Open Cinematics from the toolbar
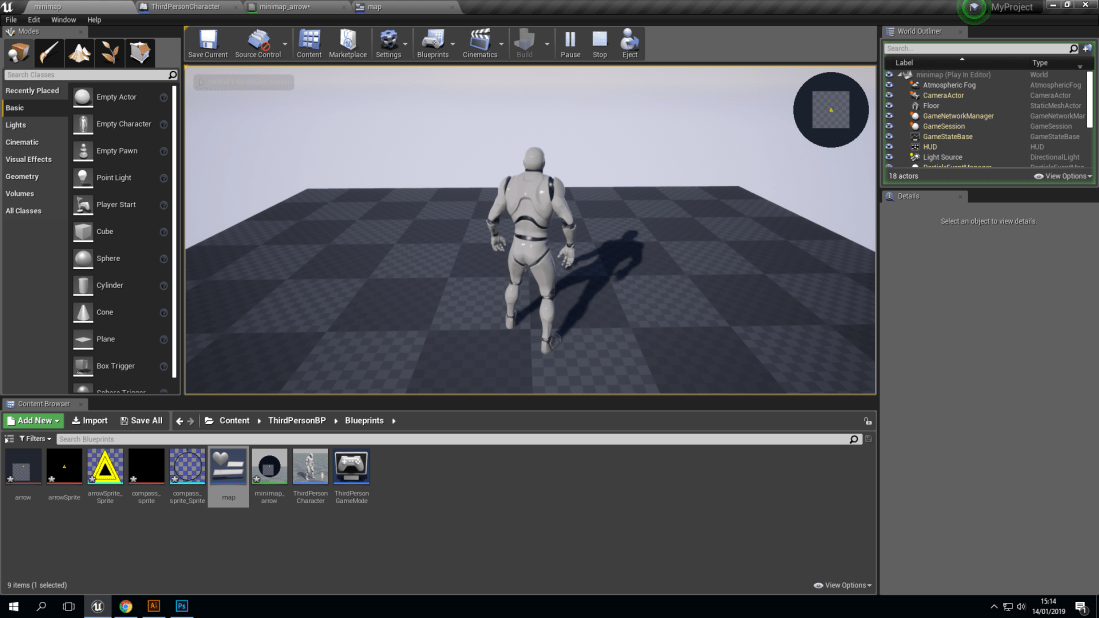1099x618 pixels. point(478,44)
